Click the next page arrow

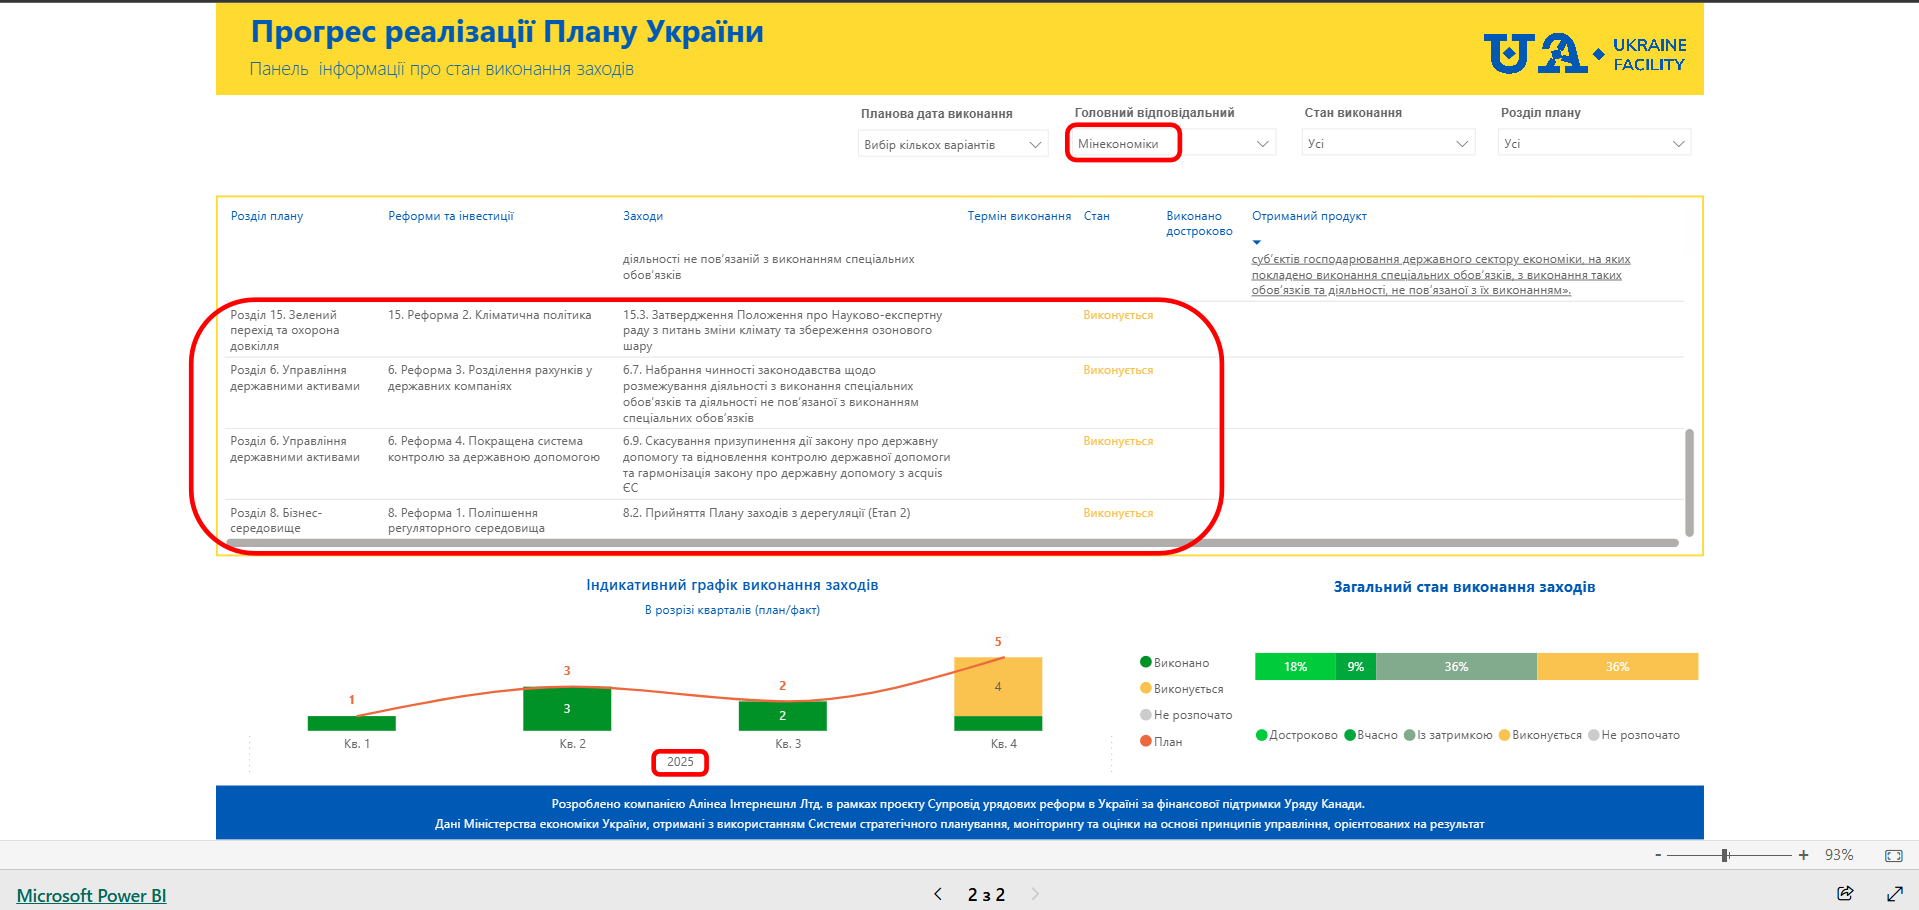pyautogui.click(x=1035, y=894)
